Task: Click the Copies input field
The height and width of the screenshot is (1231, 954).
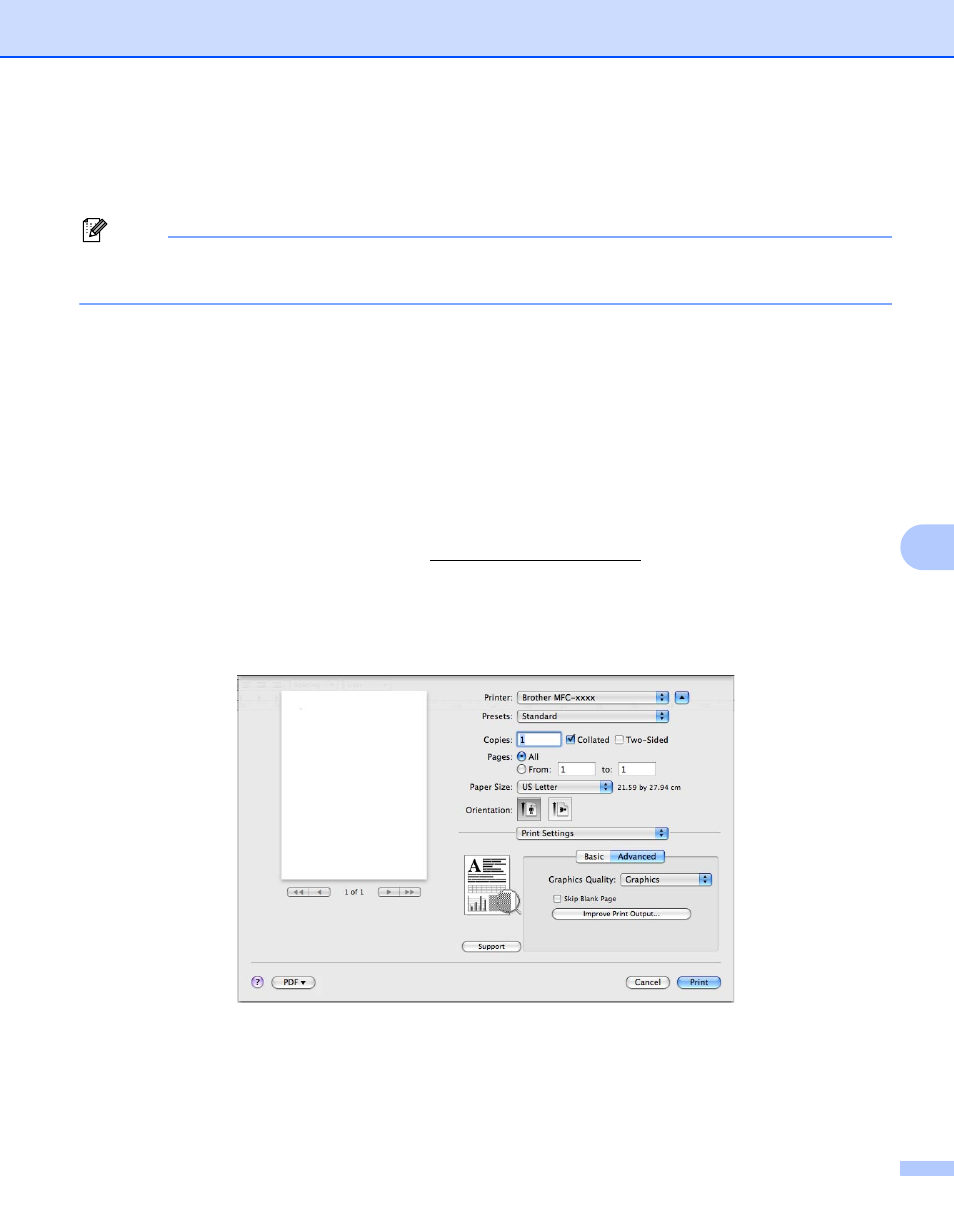Action: [x=538, y=740]
